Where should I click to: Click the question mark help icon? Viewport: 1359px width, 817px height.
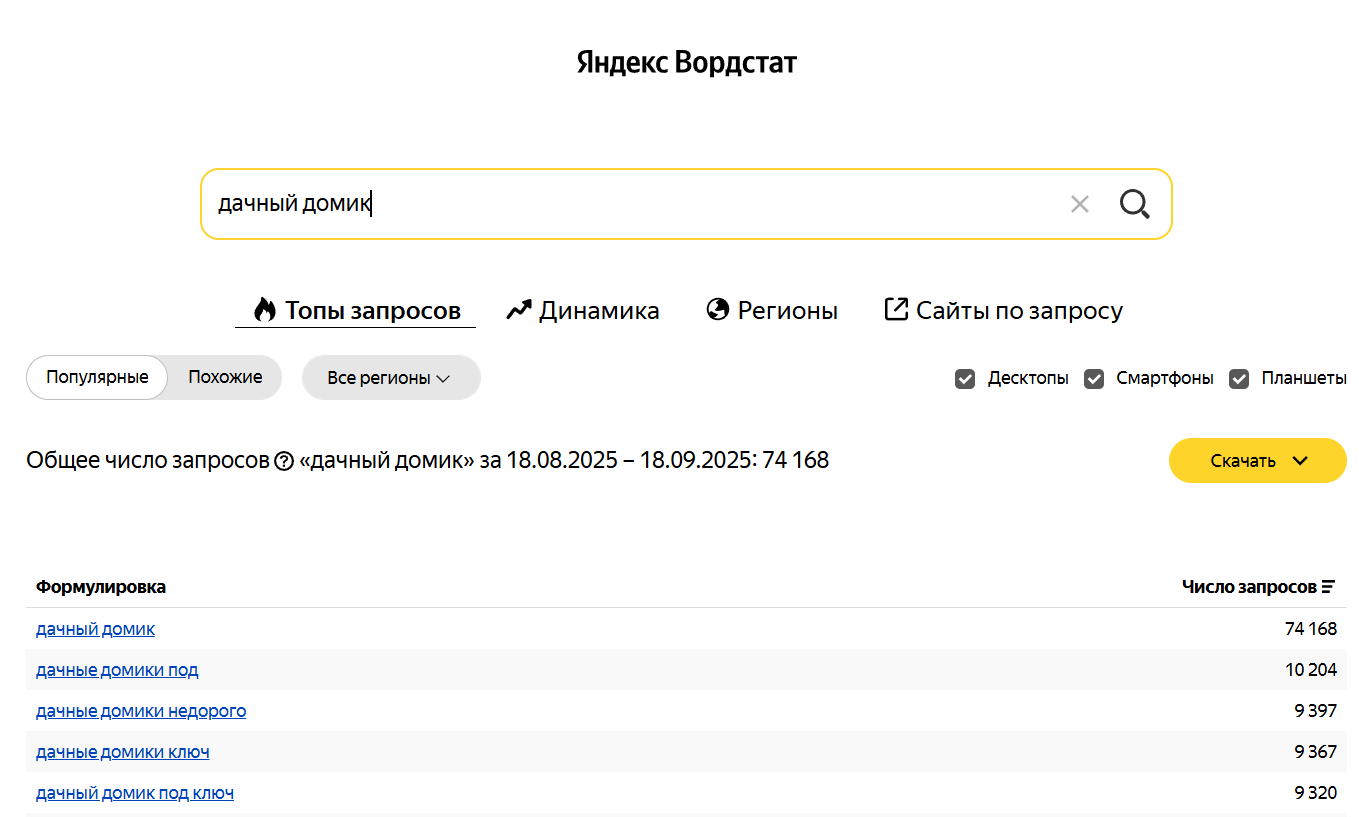tap(284, 461)
